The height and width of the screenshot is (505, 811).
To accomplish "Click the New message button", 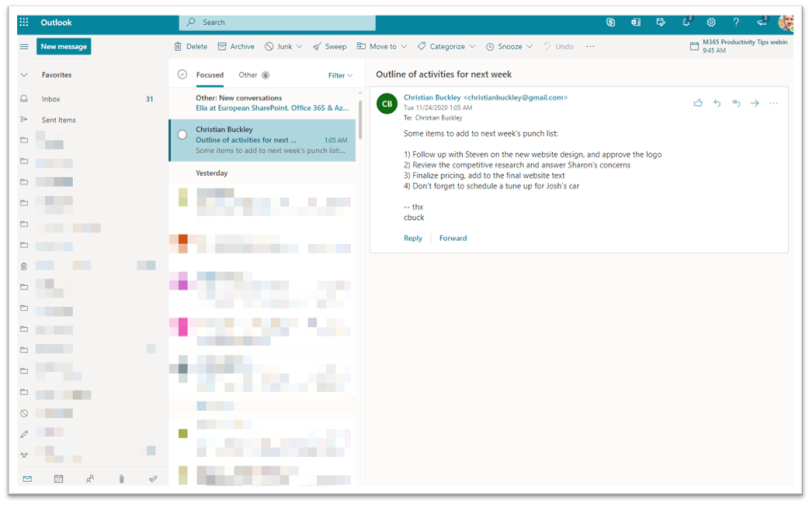I will click(64, 47).
